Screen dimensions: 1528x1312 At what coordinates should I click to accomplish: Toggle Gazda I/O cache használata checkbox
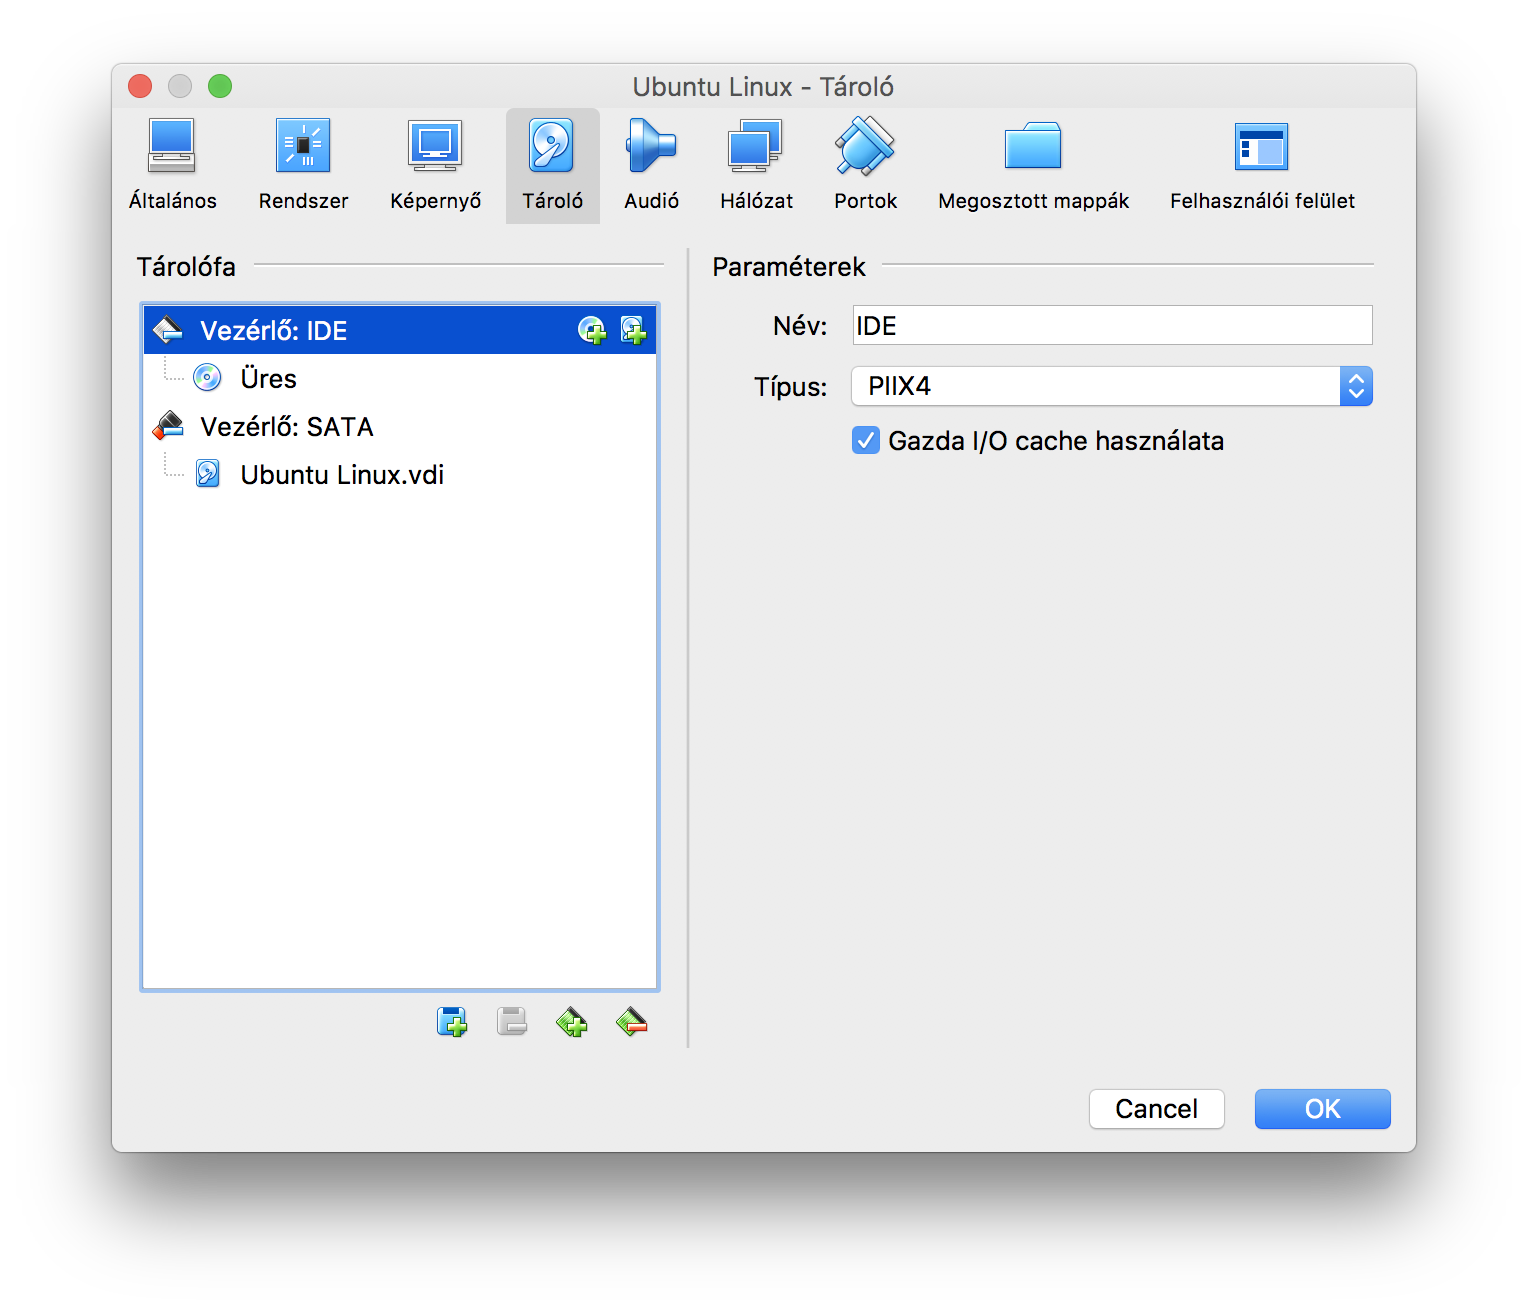click(x=866, y=440)
